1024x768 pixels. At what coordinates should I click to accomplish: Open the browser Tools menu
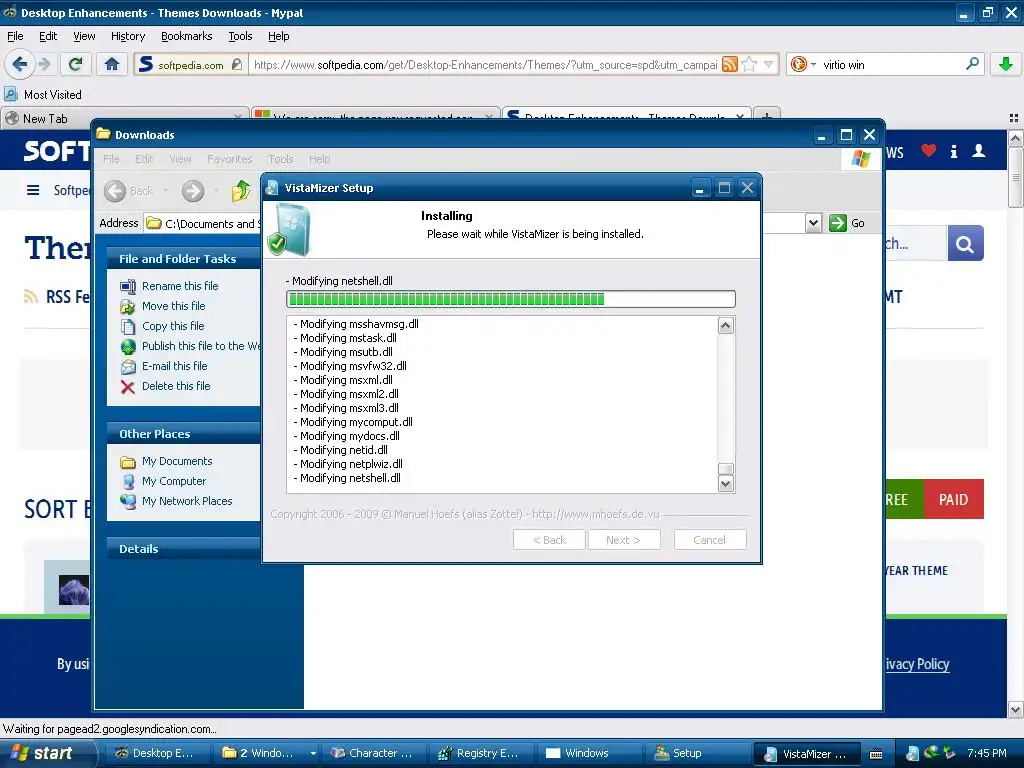click(x=240, y=36)
